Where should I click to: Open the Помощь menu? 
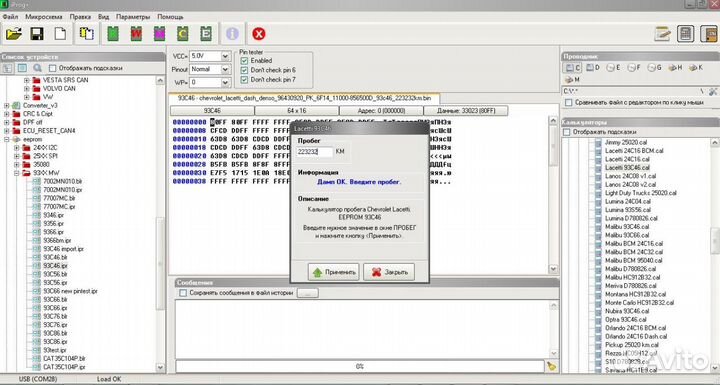[x=170, y=17]
